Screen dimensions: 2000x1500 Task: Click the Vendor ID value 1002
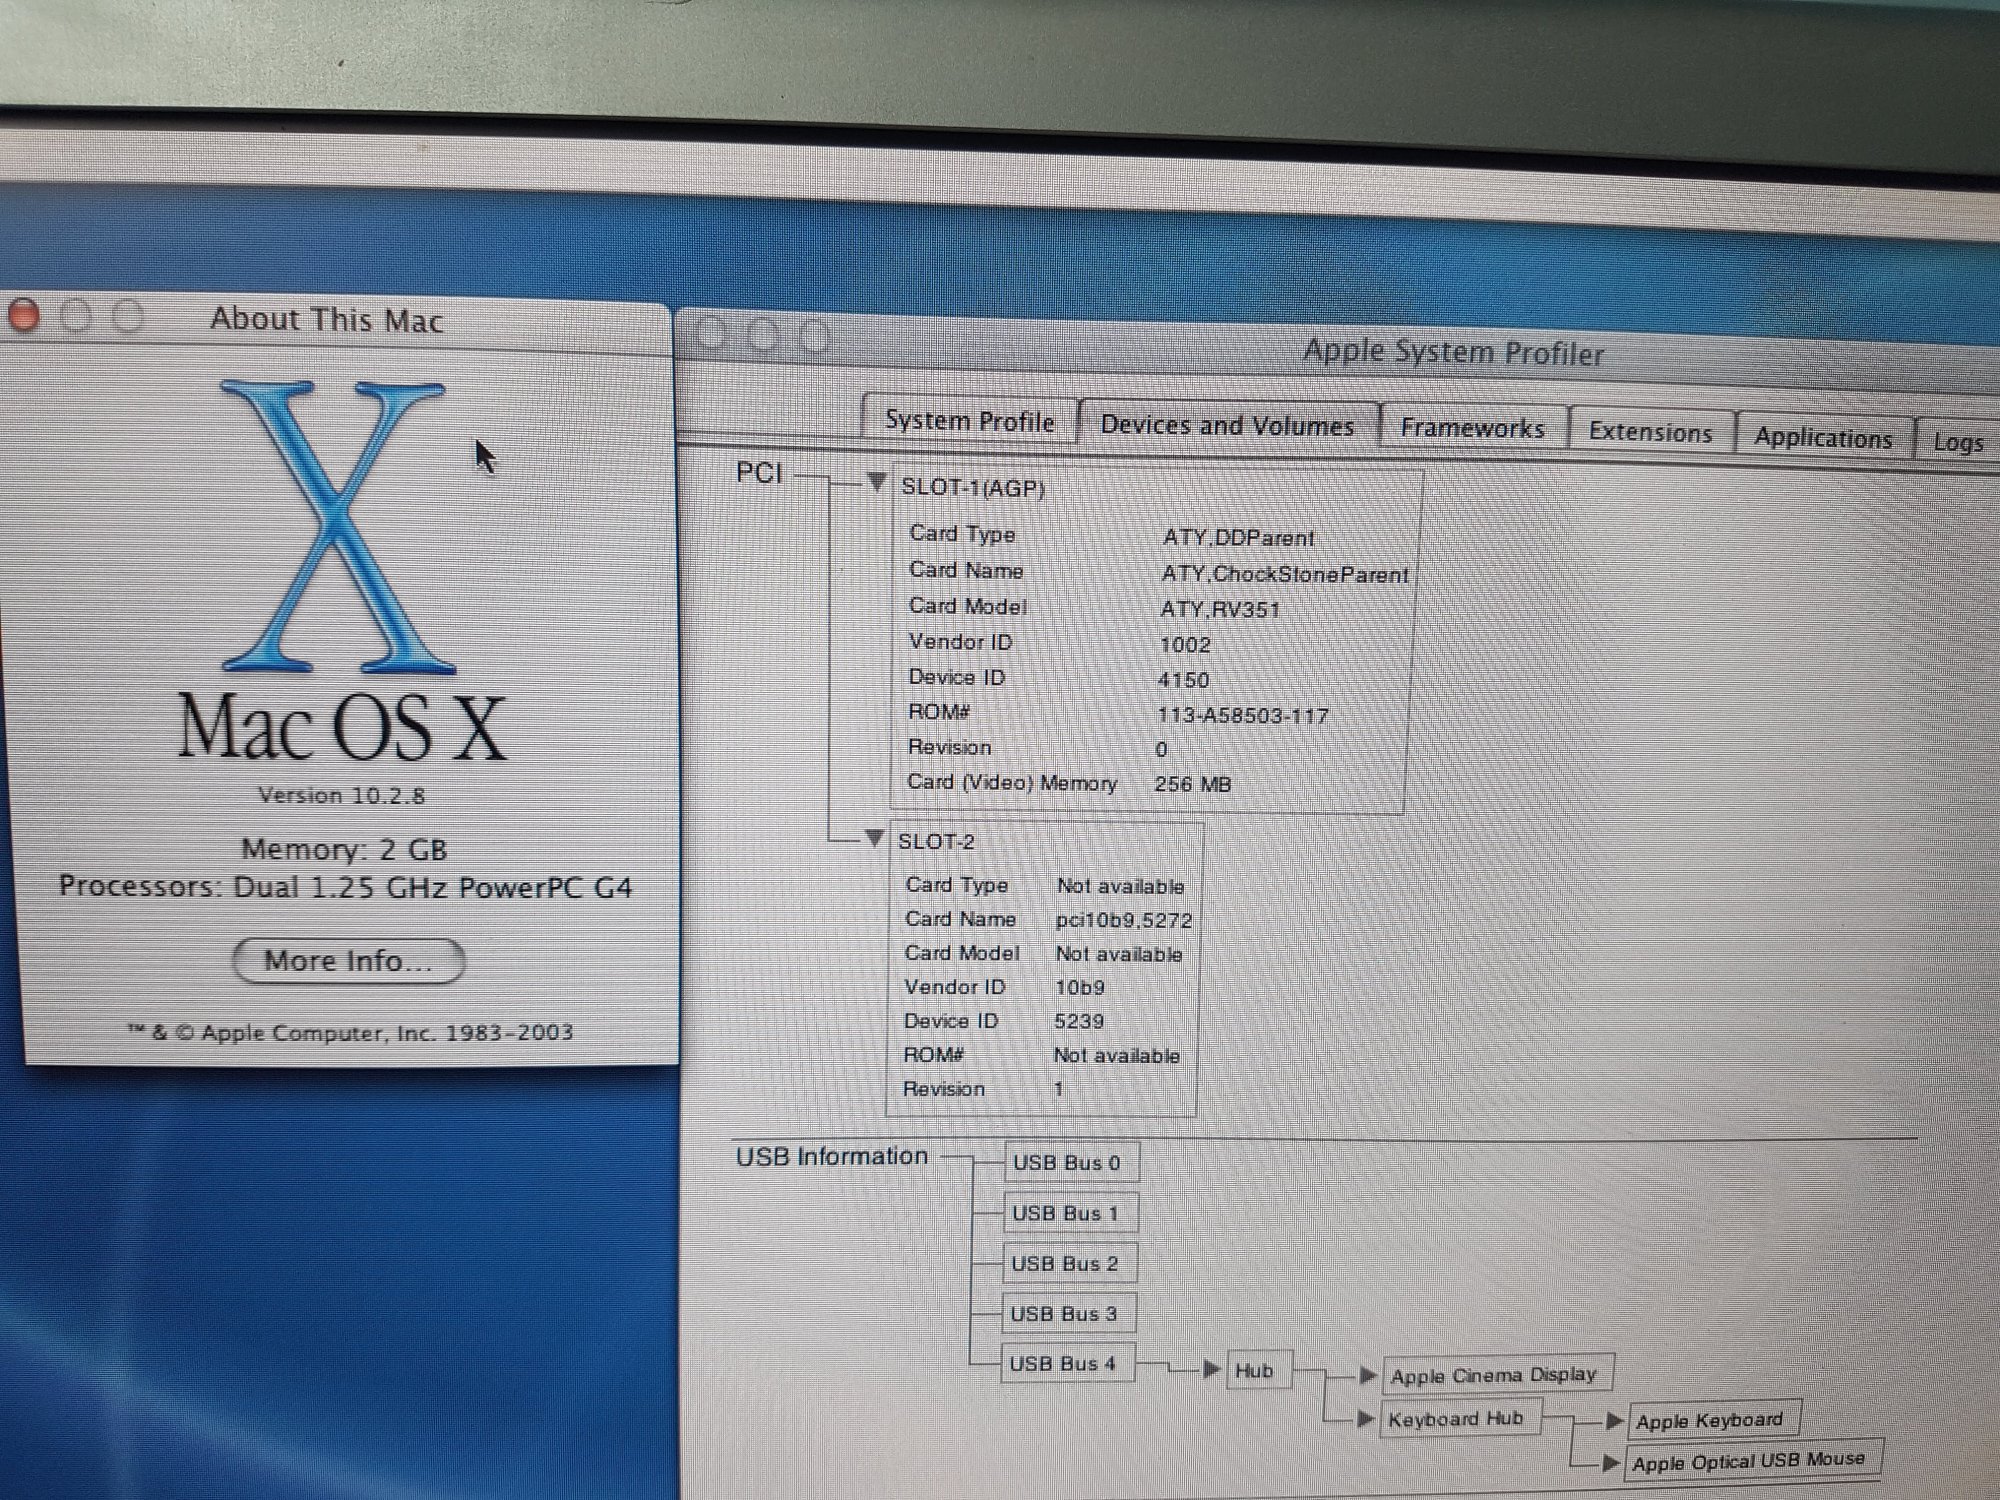(1185, 645)
